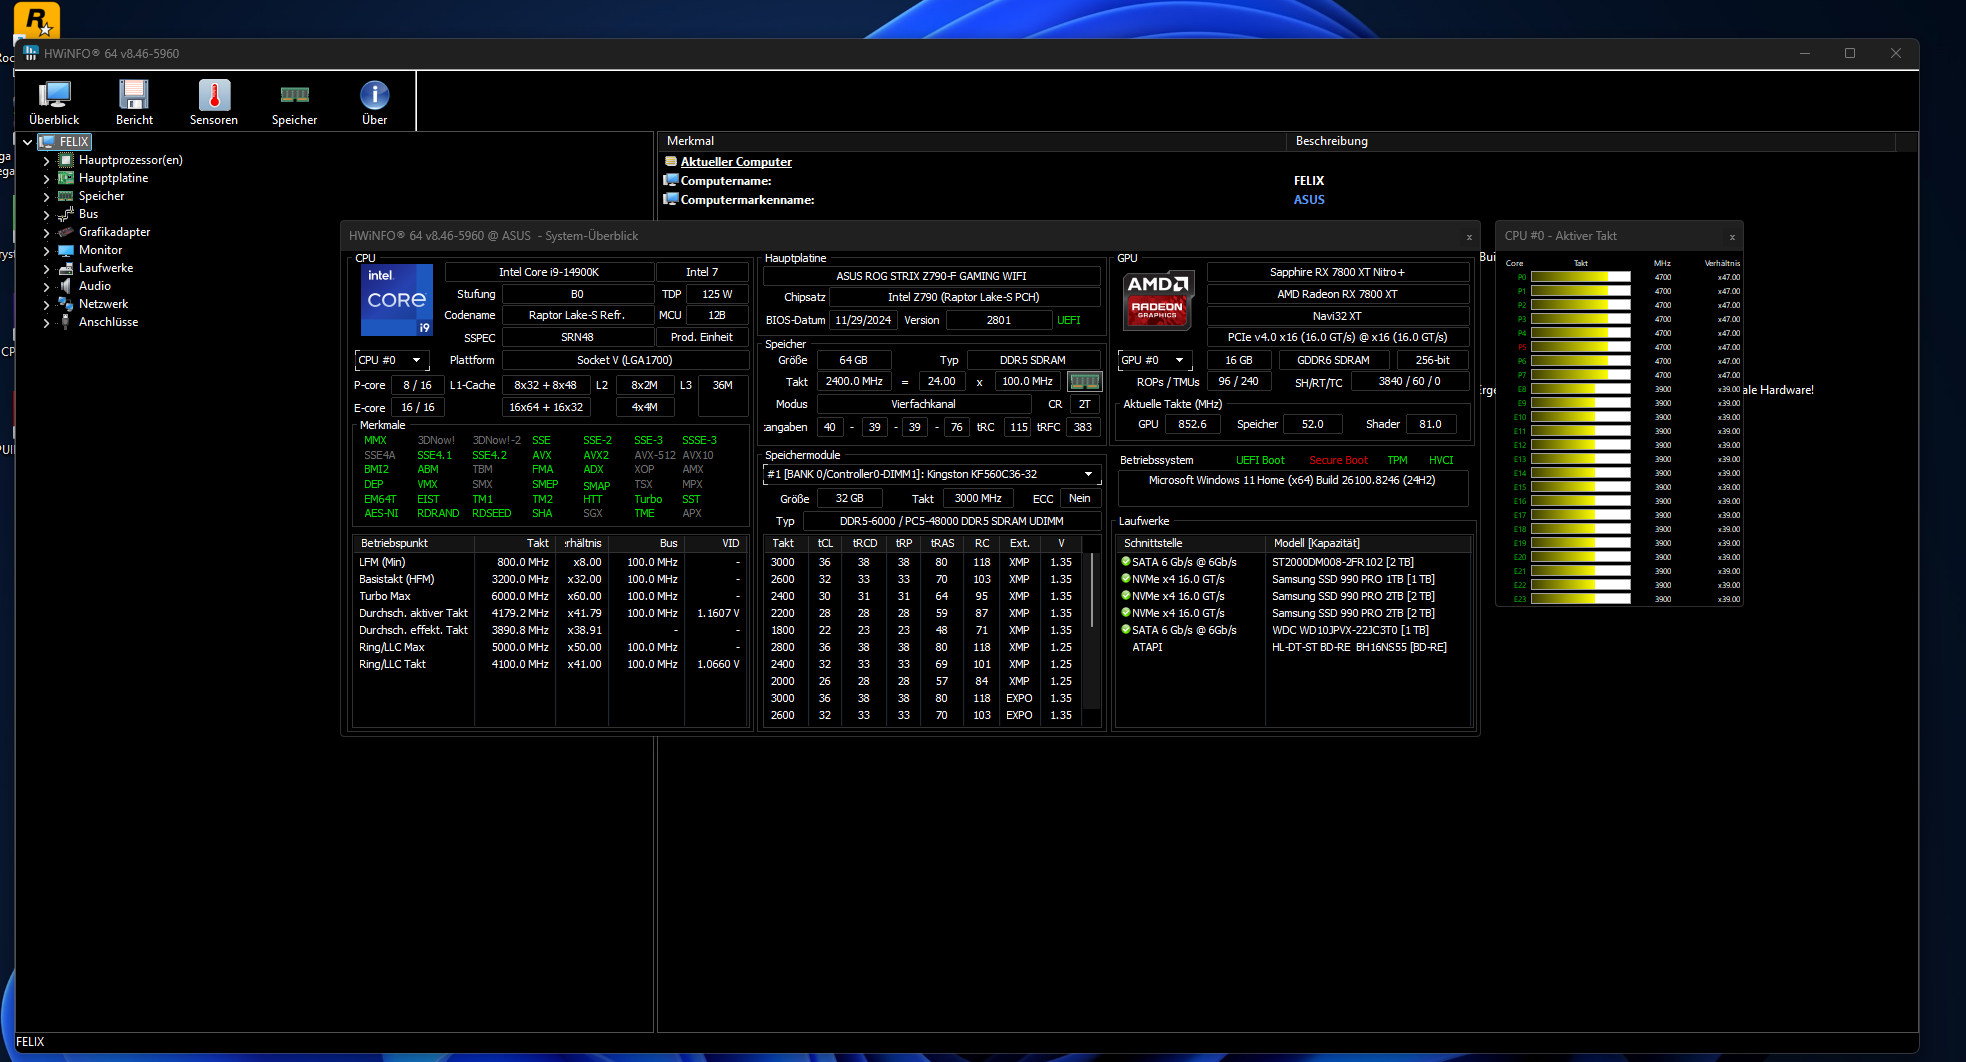Close the CPU #0 Aktiver Takt window

[x=1732, y=237]
